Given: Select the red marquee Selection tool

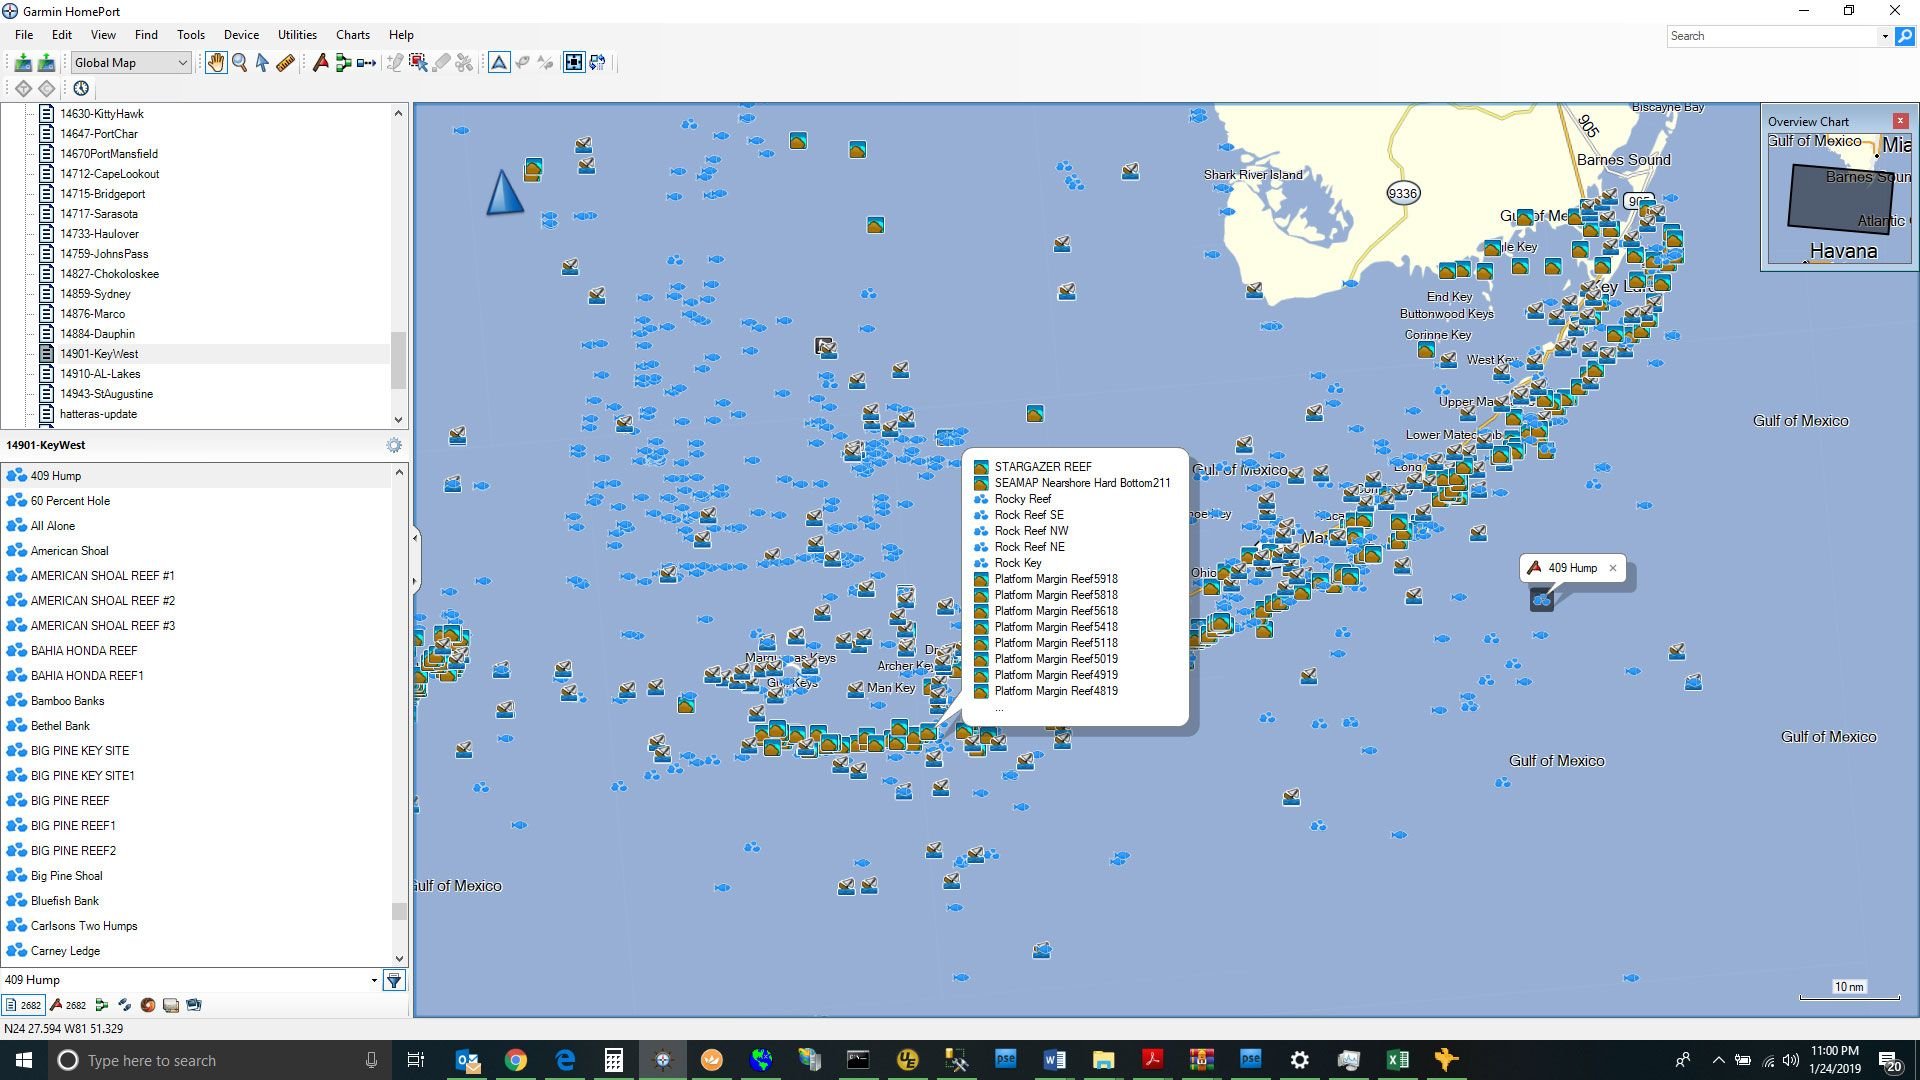Looking at the screenshot, I should 418,63.
